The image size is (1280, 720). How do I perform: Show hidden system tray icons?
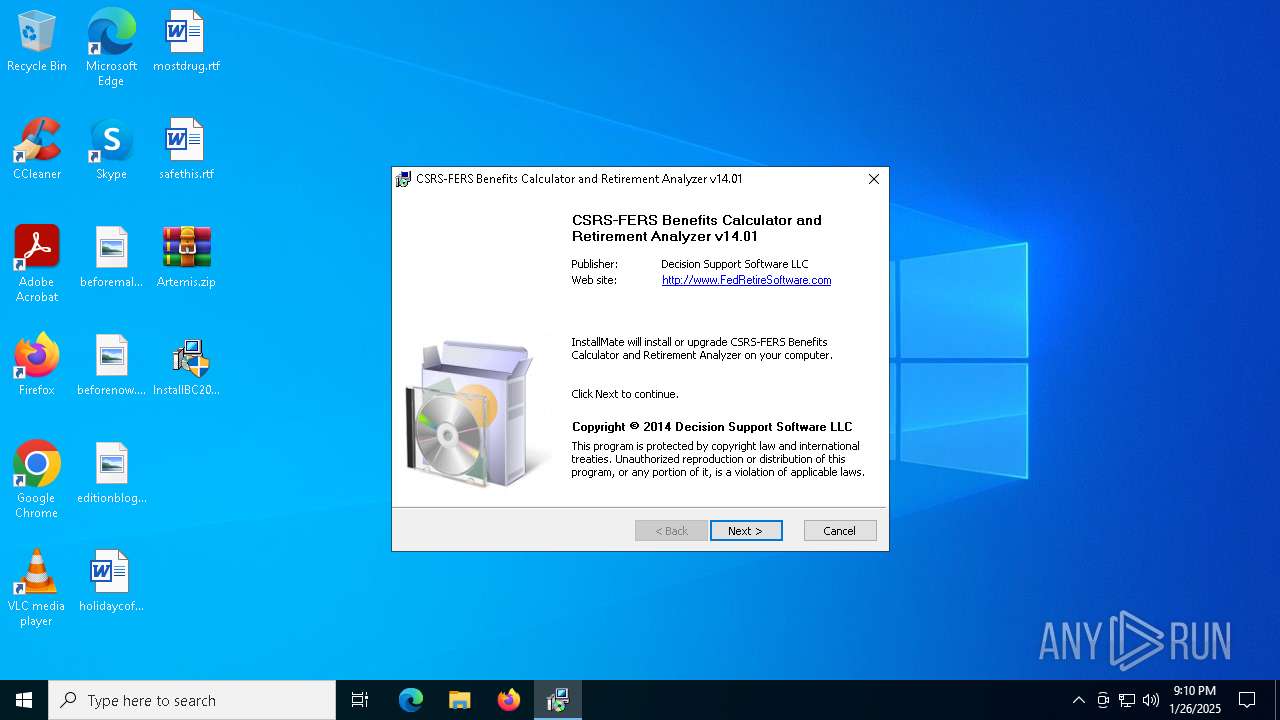[1078, 700]
